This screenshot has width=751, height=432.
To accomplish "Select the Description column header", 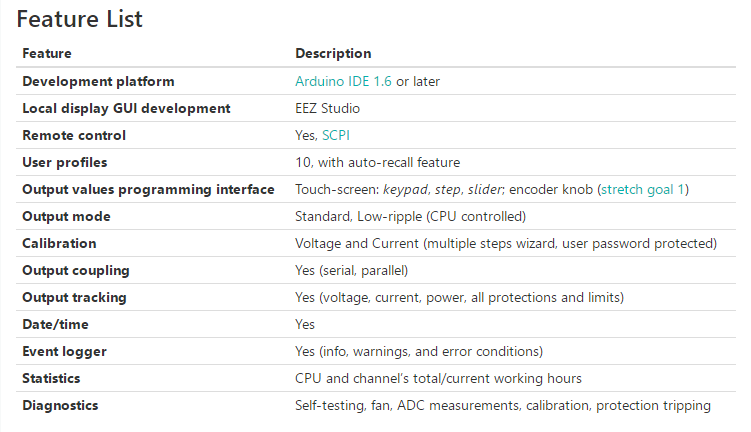I will coord(333,53).
